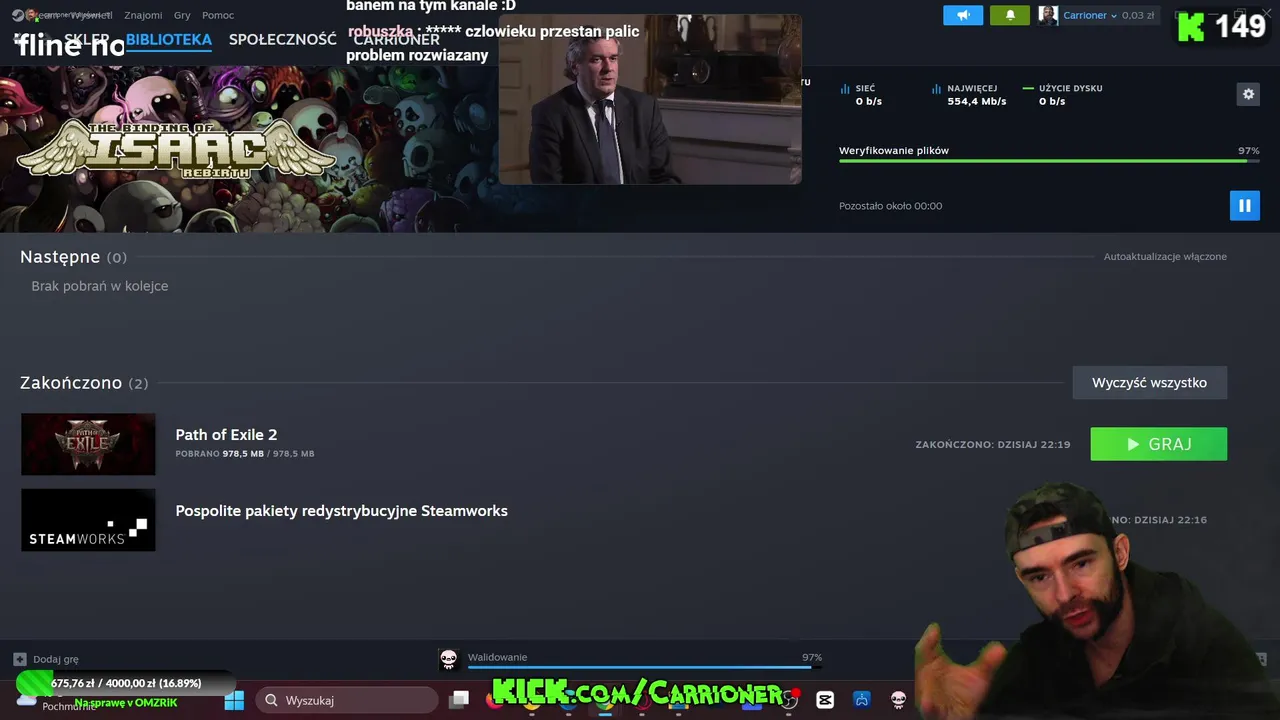Click the Autoaktualizacje włączone text
This screenshot has height=720, width=1280.
(x=1165, y=257)
